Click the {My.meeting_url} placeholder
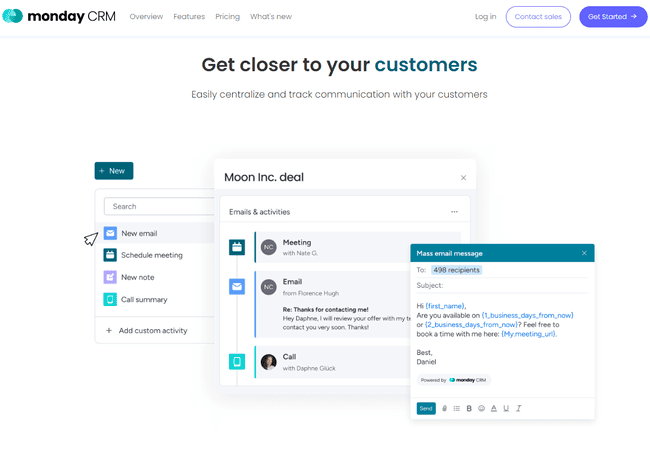This screenshot has width=650, height=457. coord(529,334)
